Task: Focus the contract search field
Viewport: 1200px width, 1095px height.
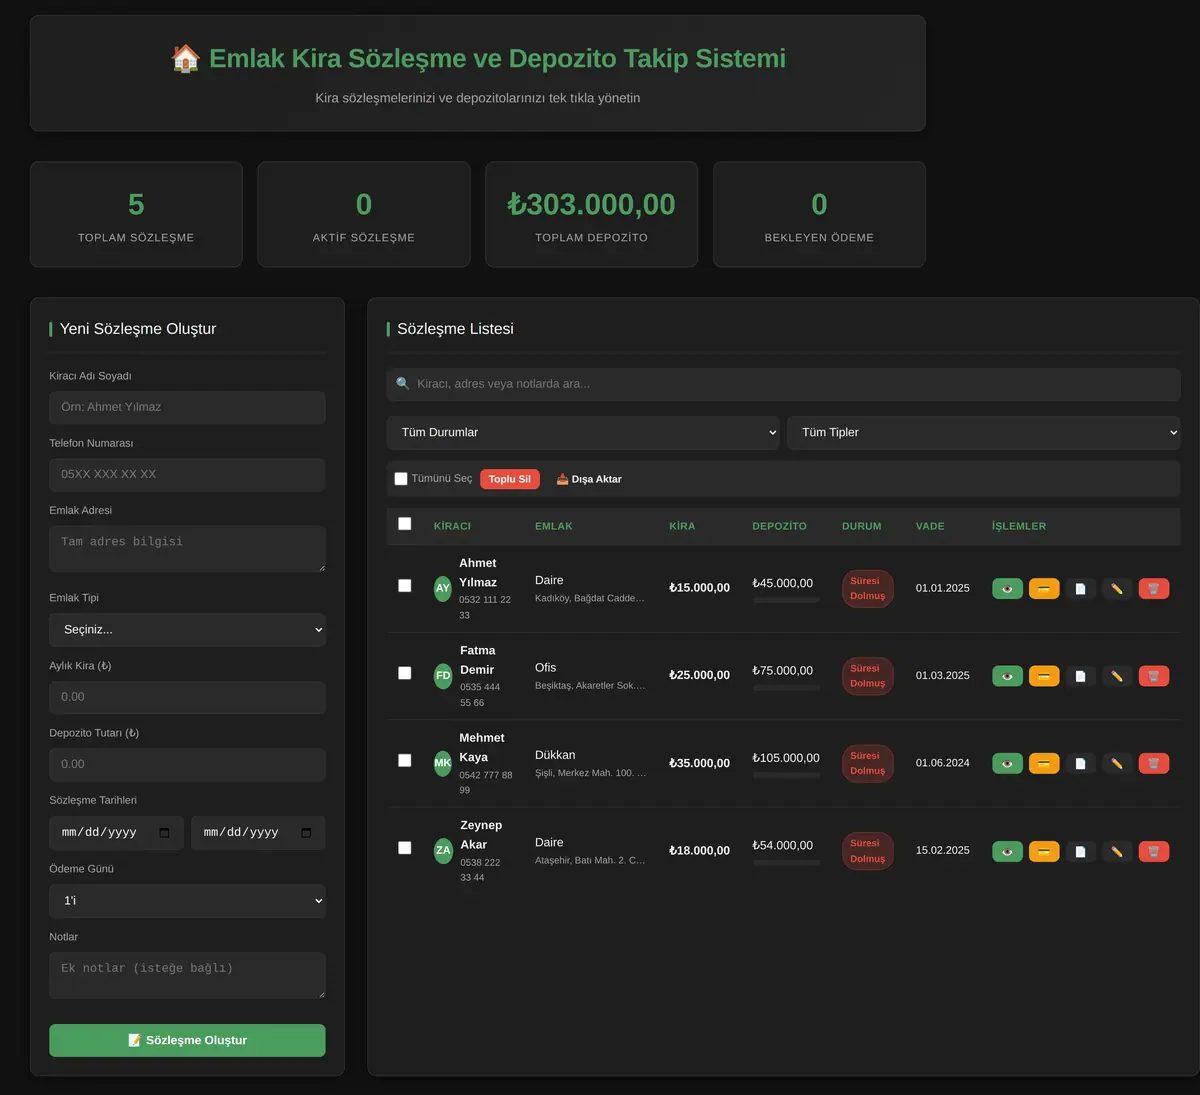Action: point(783,384)
